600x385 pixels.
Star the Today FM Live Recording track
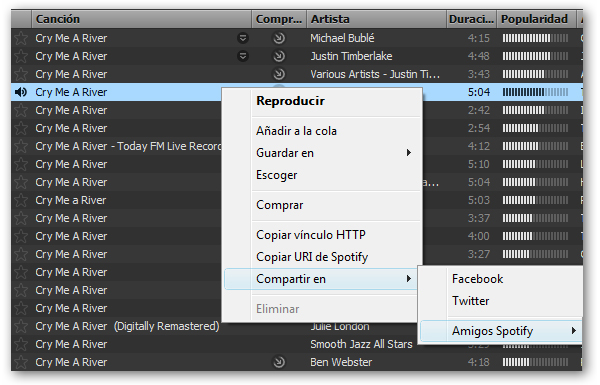pyautogui.click(x=21, y=146)
